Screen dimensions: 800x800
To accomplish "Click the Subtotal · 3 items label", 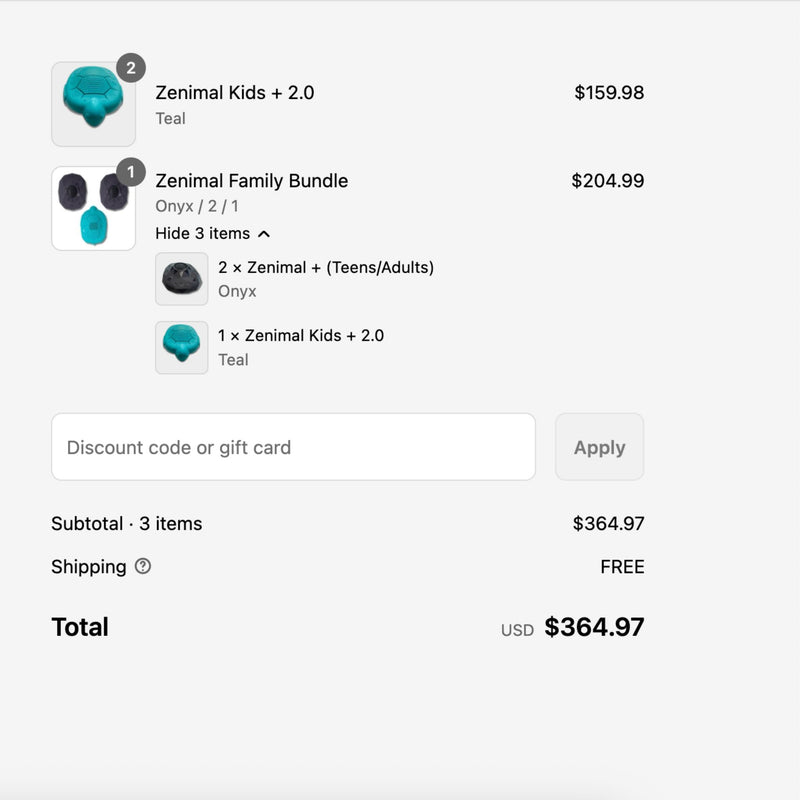I will tap(127, 523).
